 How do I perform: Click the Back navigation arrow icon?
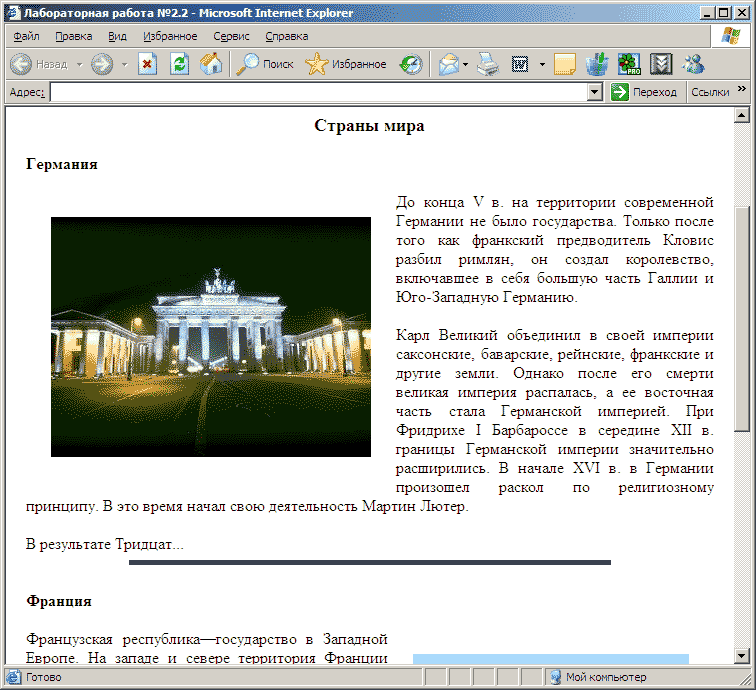pos(20,64)
